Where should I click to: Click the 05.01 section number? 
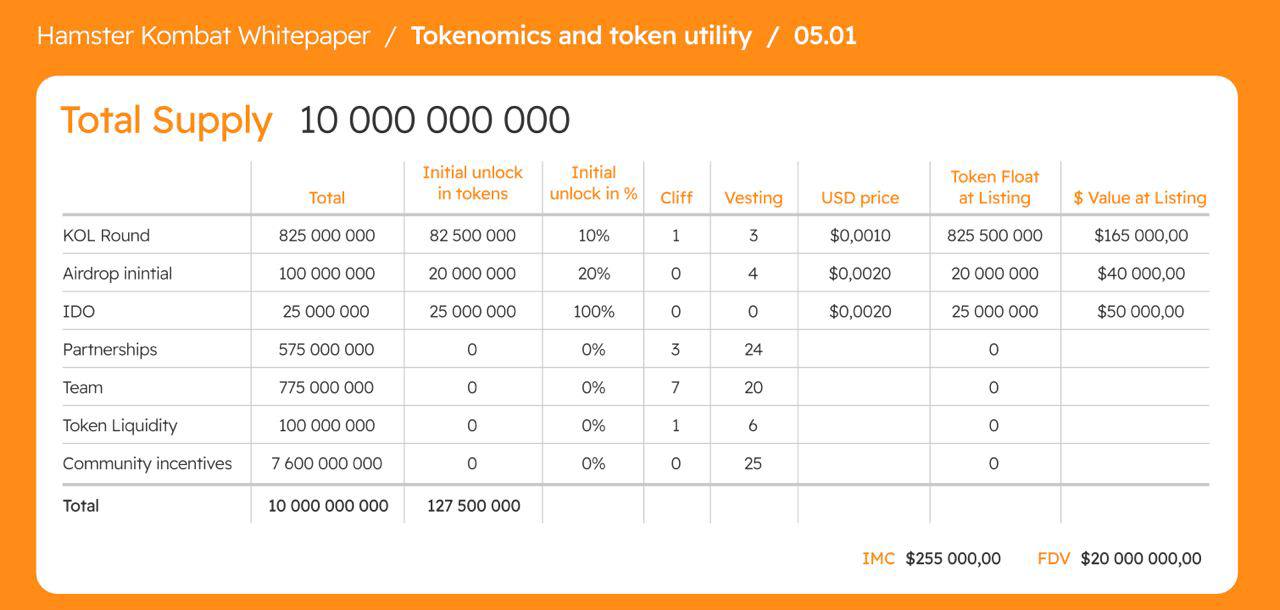(x=825, y=36)
